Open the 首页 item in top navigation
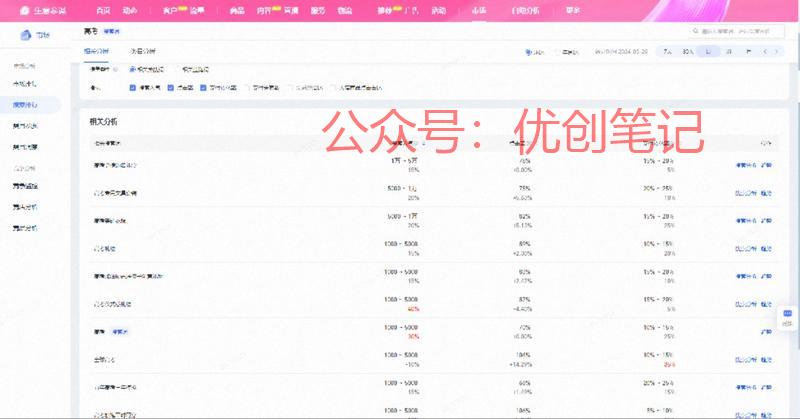This screenshot has height=419, width=800. 103,10
